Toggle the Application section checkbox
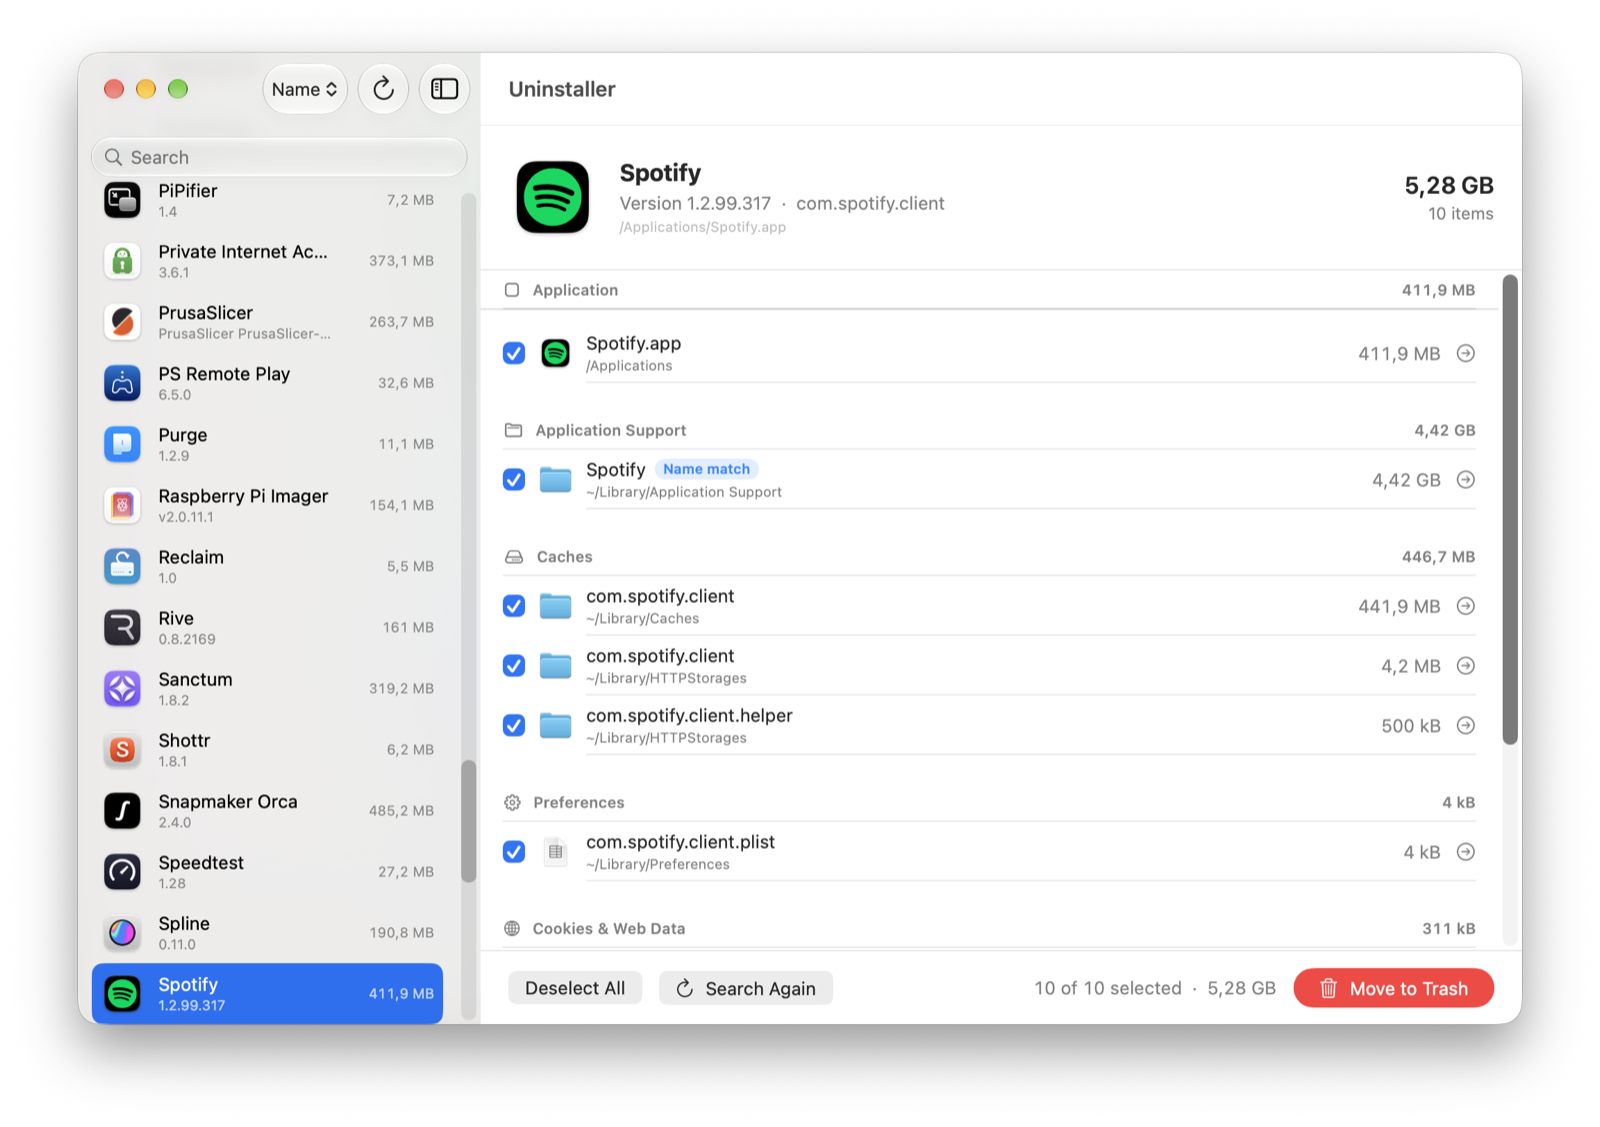 pos(512,290)
